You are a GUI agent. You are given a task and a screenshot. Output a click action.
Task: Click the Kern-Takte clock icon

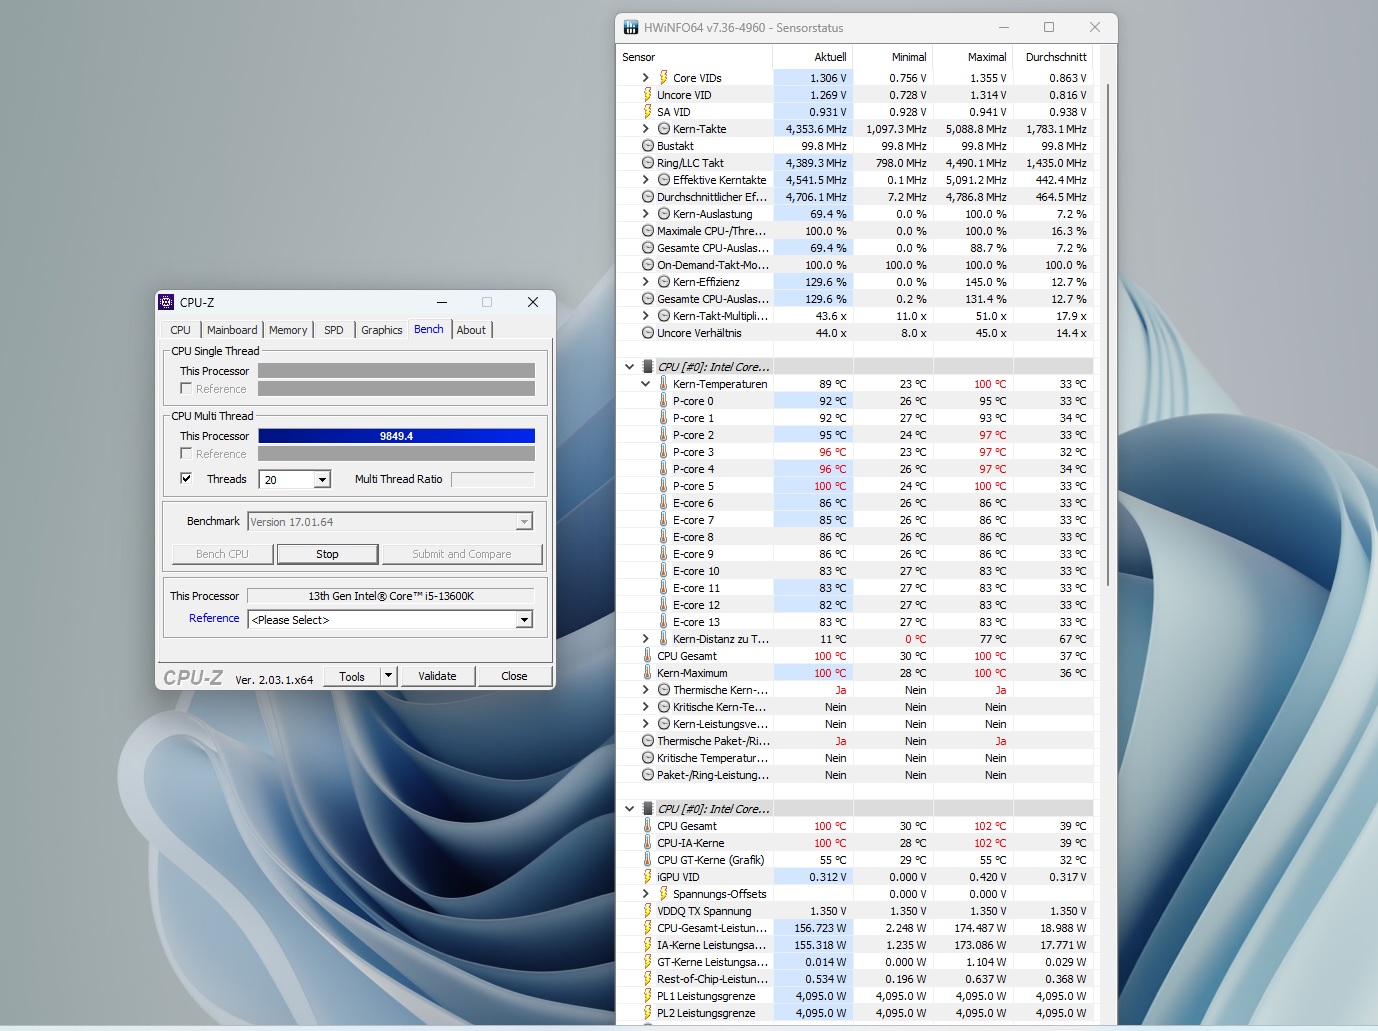click(x=663, y=128)
